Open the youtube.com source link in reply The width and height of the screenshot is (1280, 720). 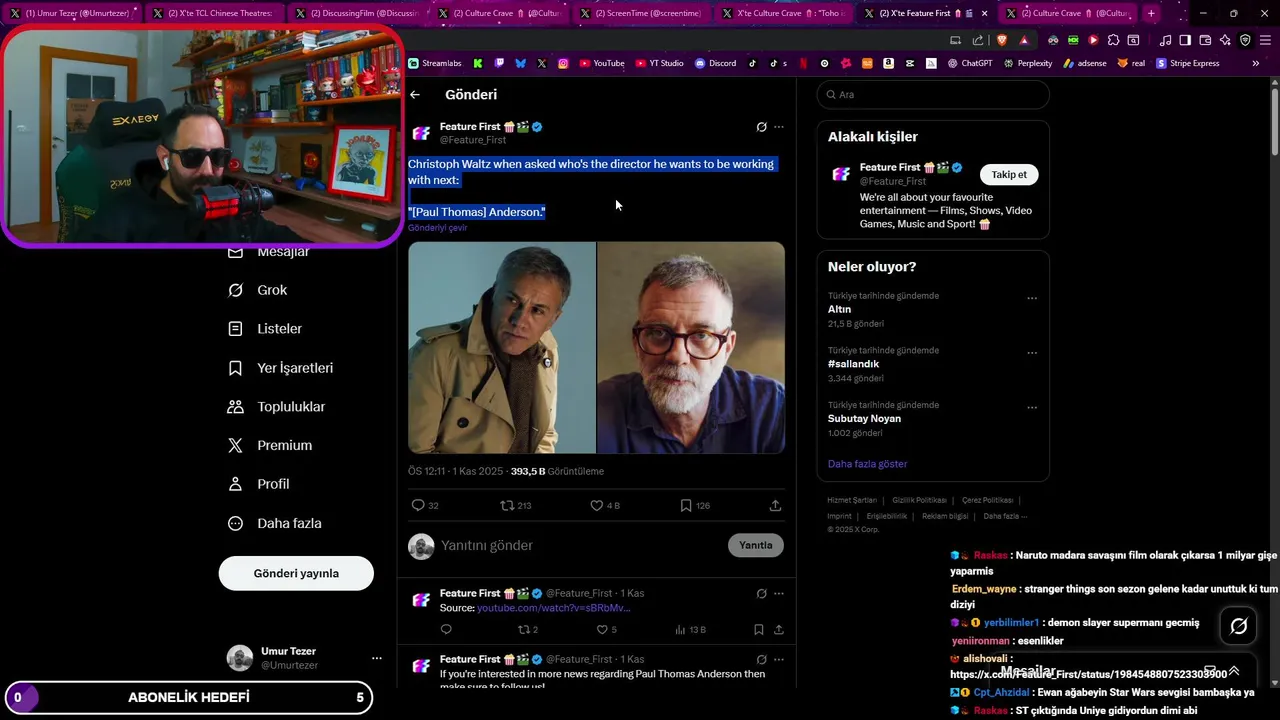(x=554, y=608)
